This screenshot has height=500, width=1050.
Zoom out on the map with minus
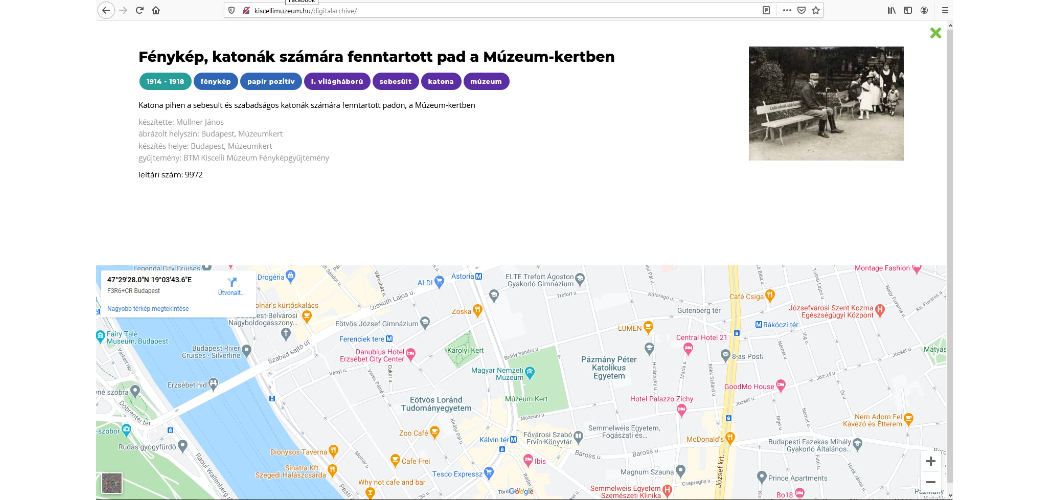pyautogui.click(x=930, y=482)
